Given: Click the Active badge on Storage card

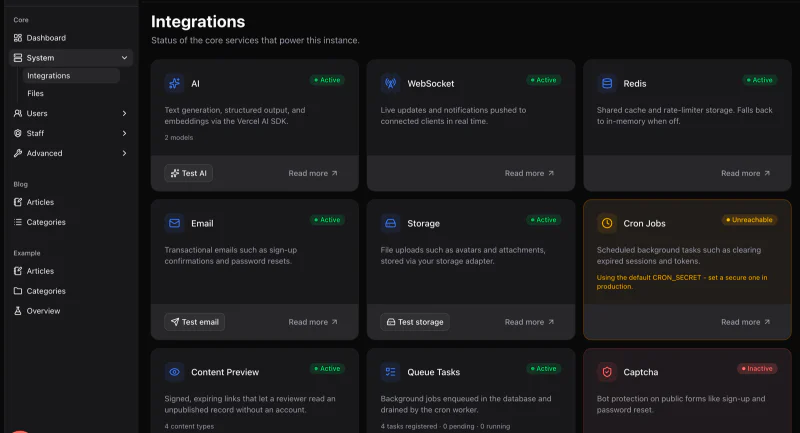Looking at the screenshot, I should 543,220.
